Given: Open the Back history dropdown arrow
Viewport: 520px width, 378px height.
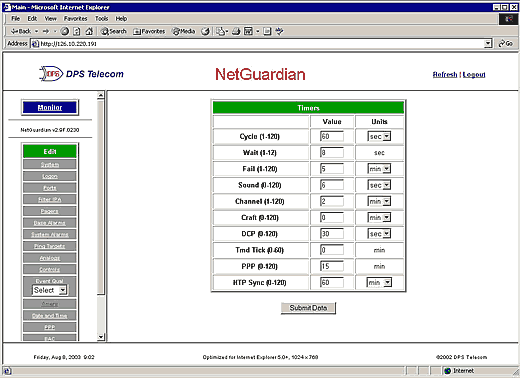Looking at the screenshot, I should click(x=36, y=31).
